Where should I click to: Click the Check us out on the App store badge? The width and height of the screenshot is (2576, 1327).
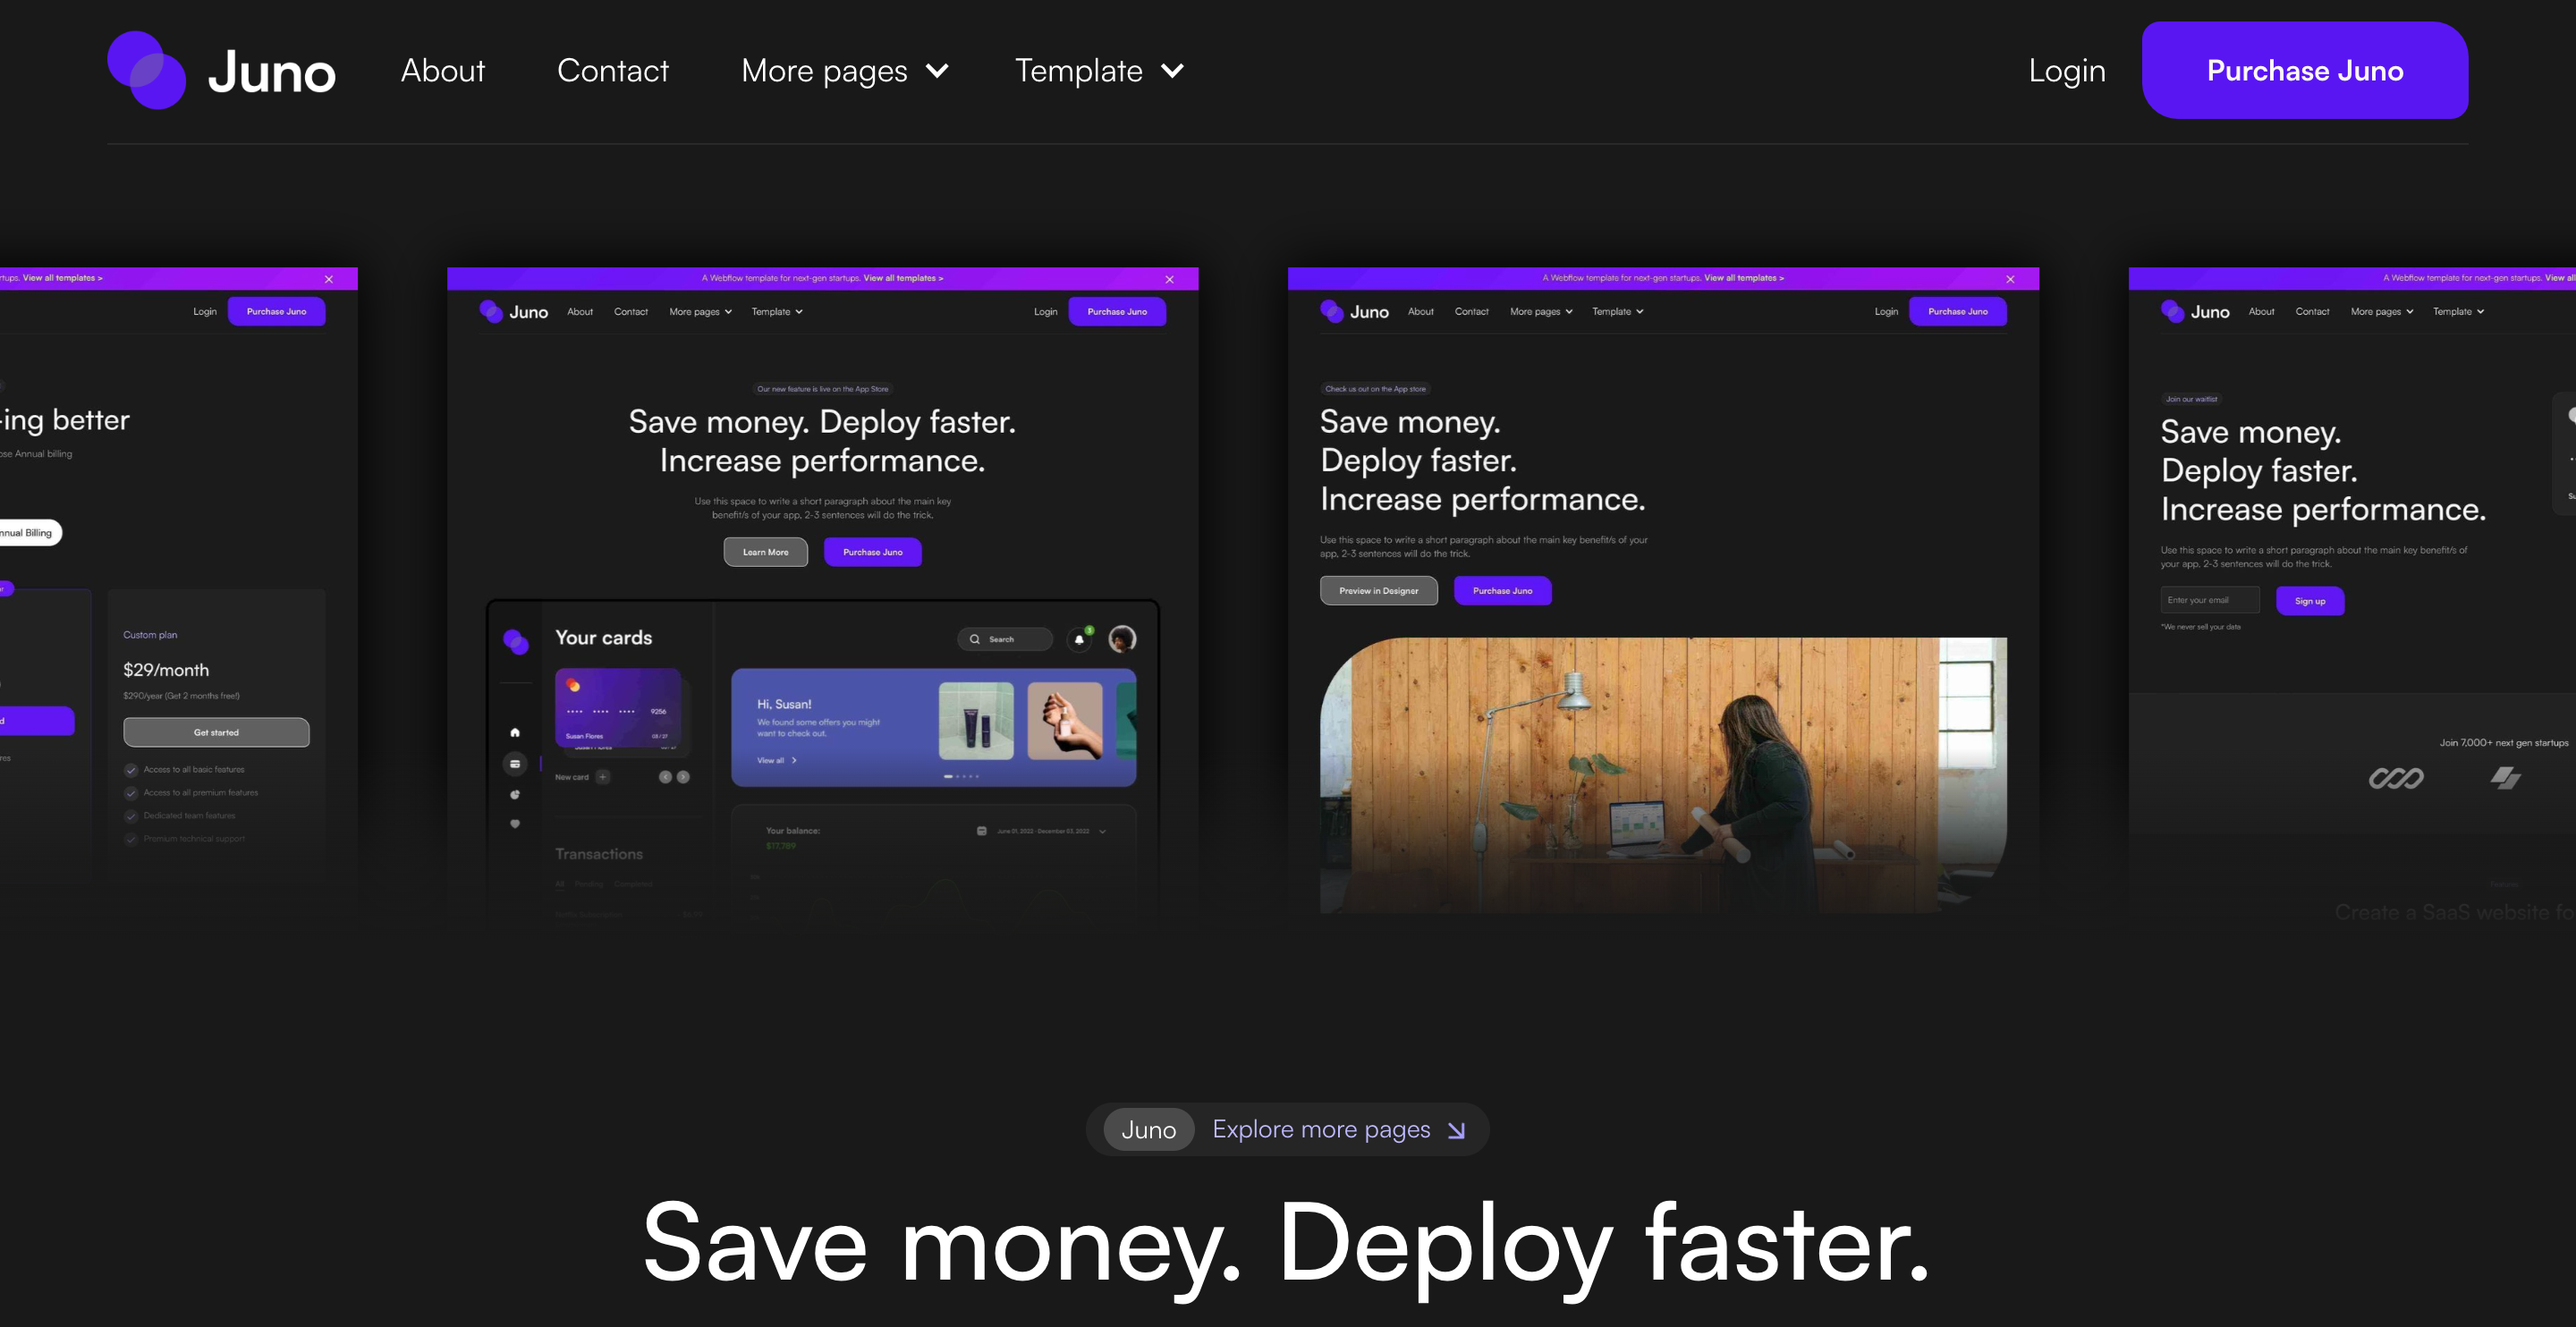1375,389
